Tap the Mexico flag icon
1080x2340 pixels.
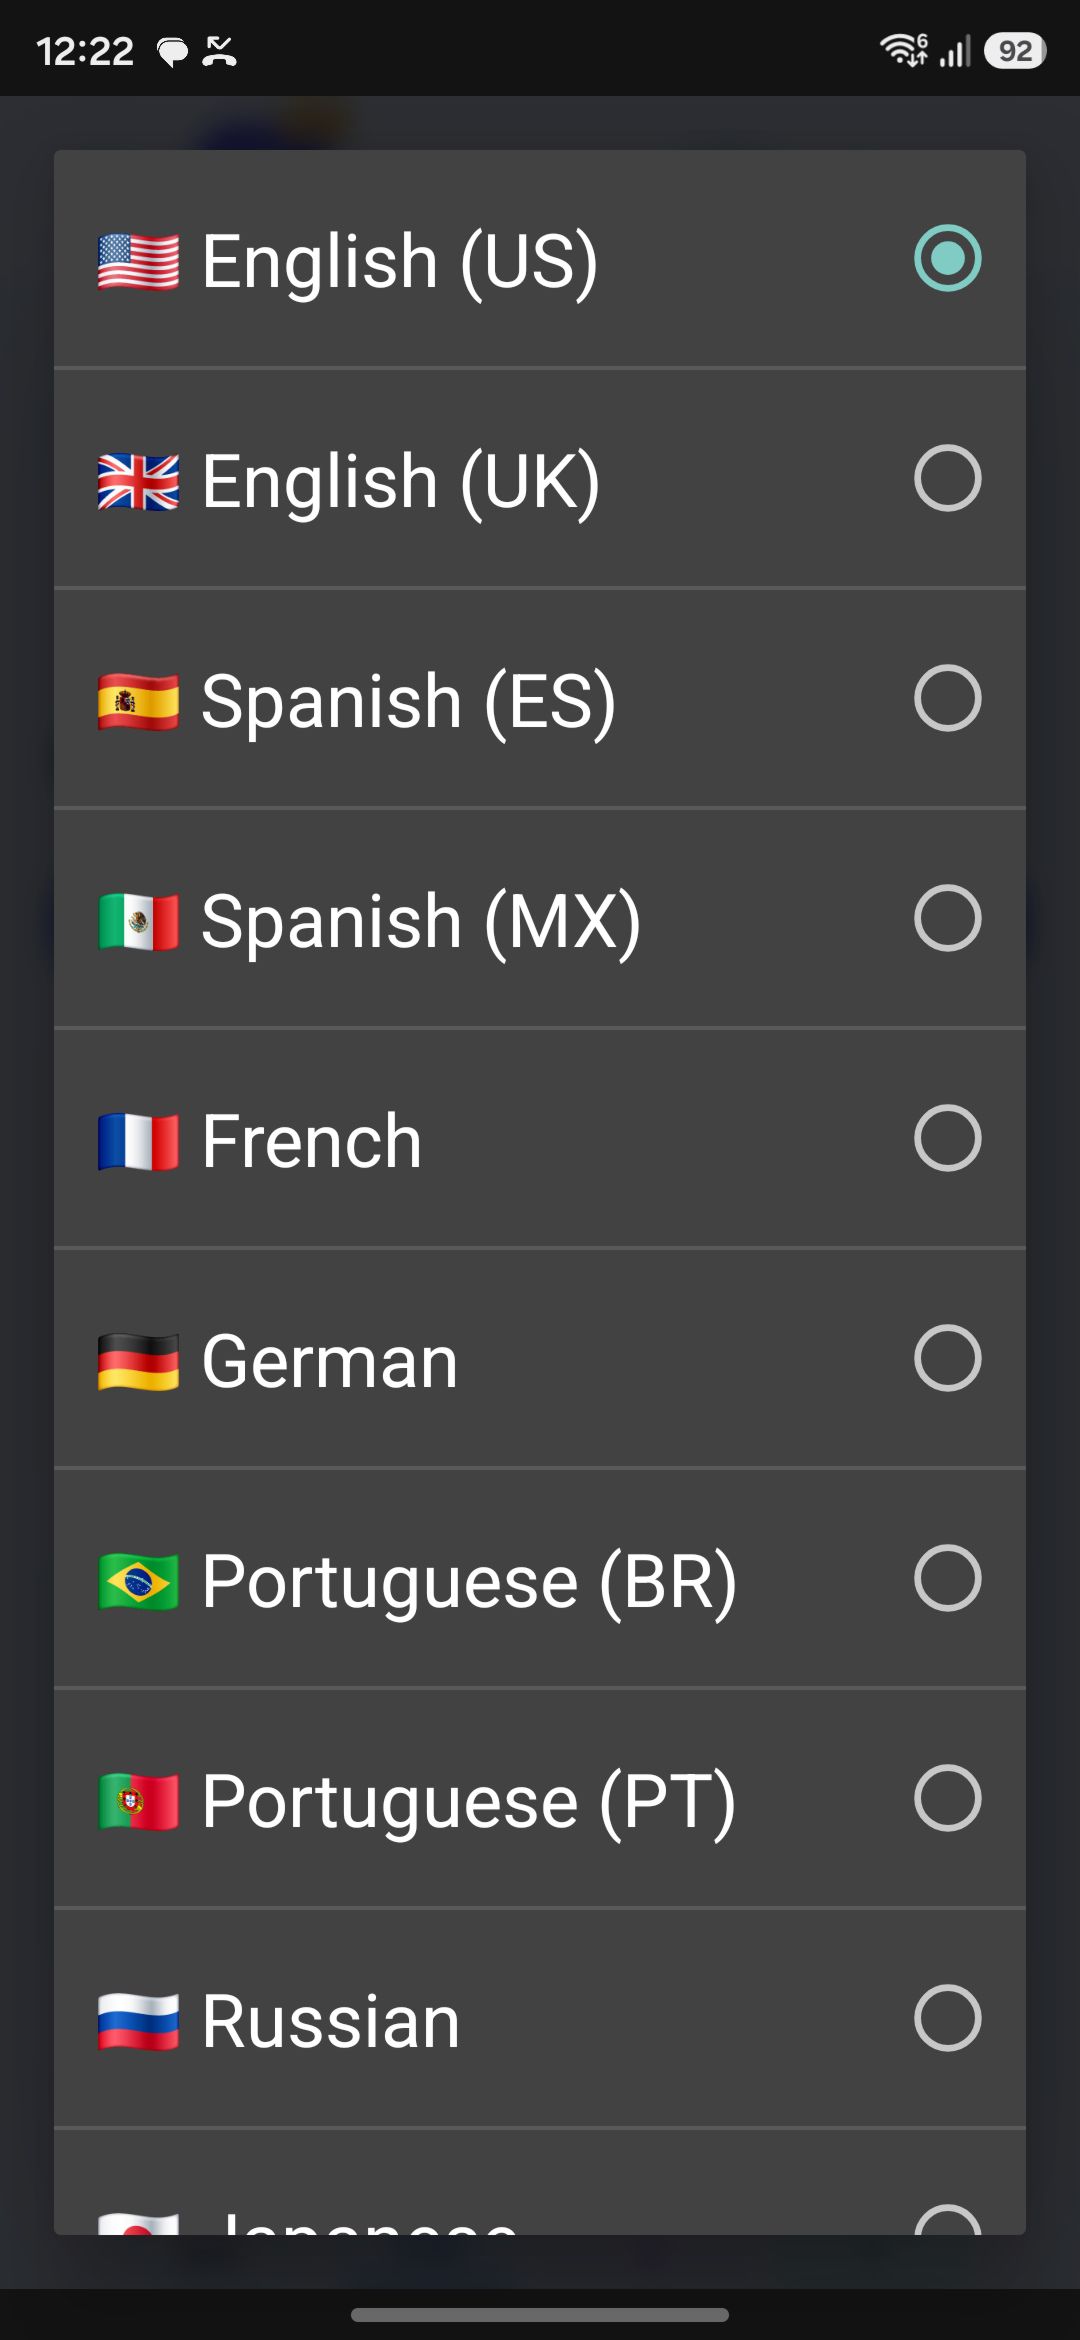[x=139, y=921]
